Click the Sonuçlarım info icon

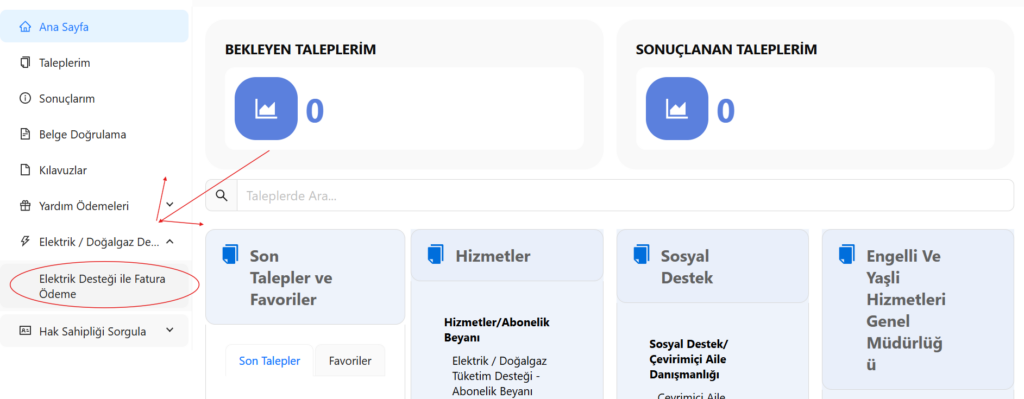pos(25,99)
